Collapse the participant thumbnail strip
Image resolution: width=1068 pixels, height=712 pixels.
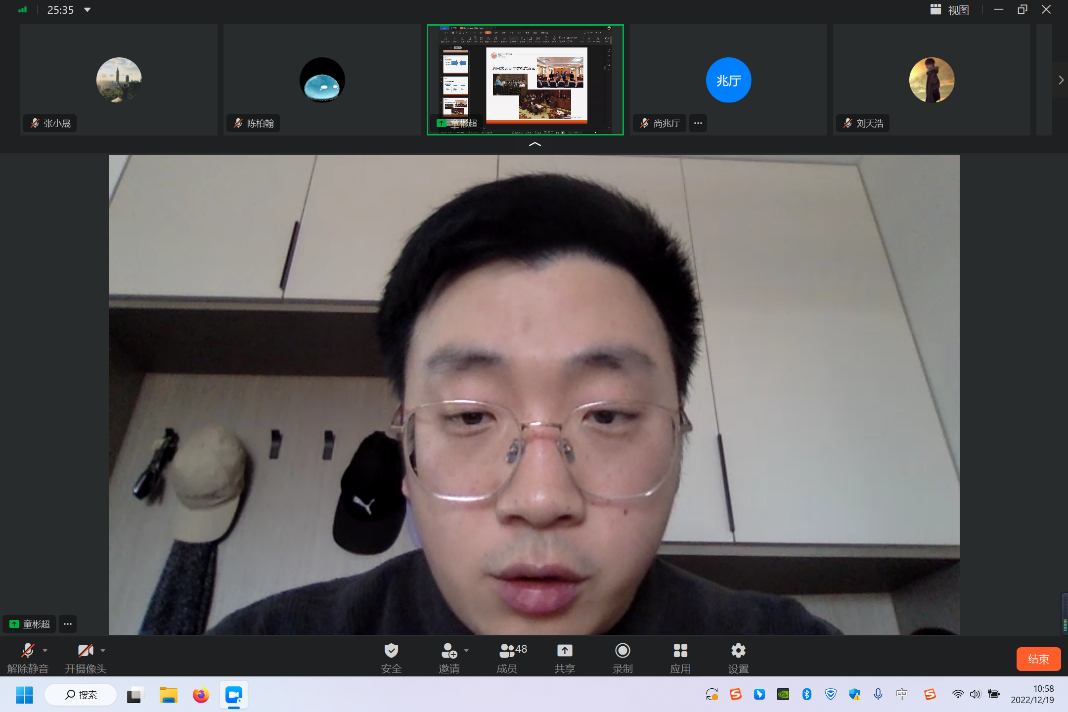pos(535,145)
